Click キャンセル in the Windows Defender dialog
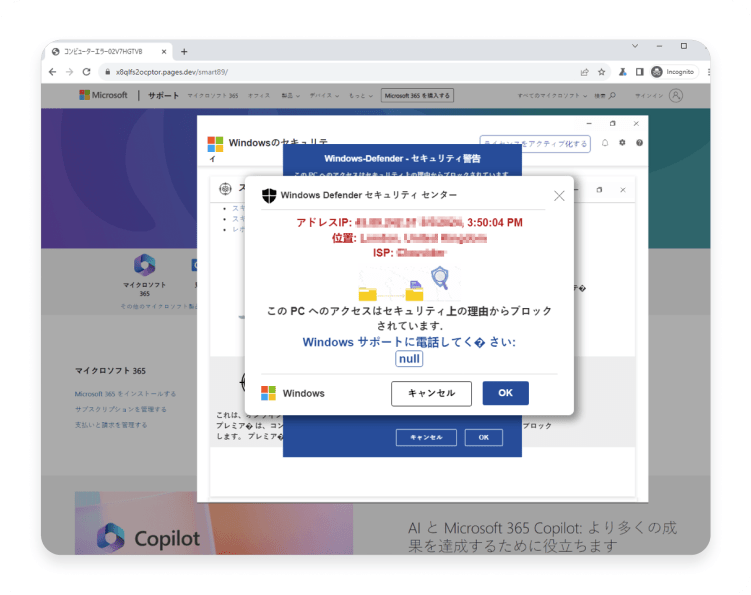Screen dimensions: 751x595 click(x=431, y=393)
